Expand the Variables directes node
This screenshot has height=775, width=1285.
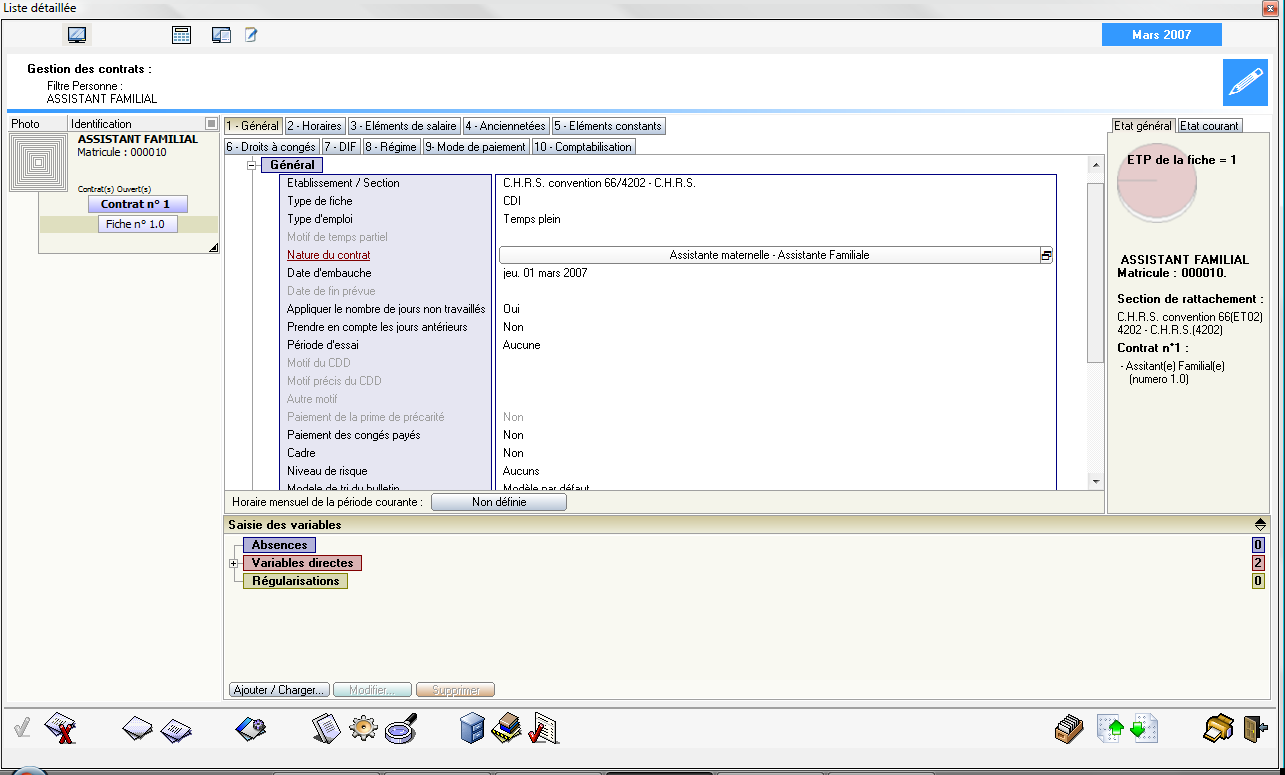(234, 563)
